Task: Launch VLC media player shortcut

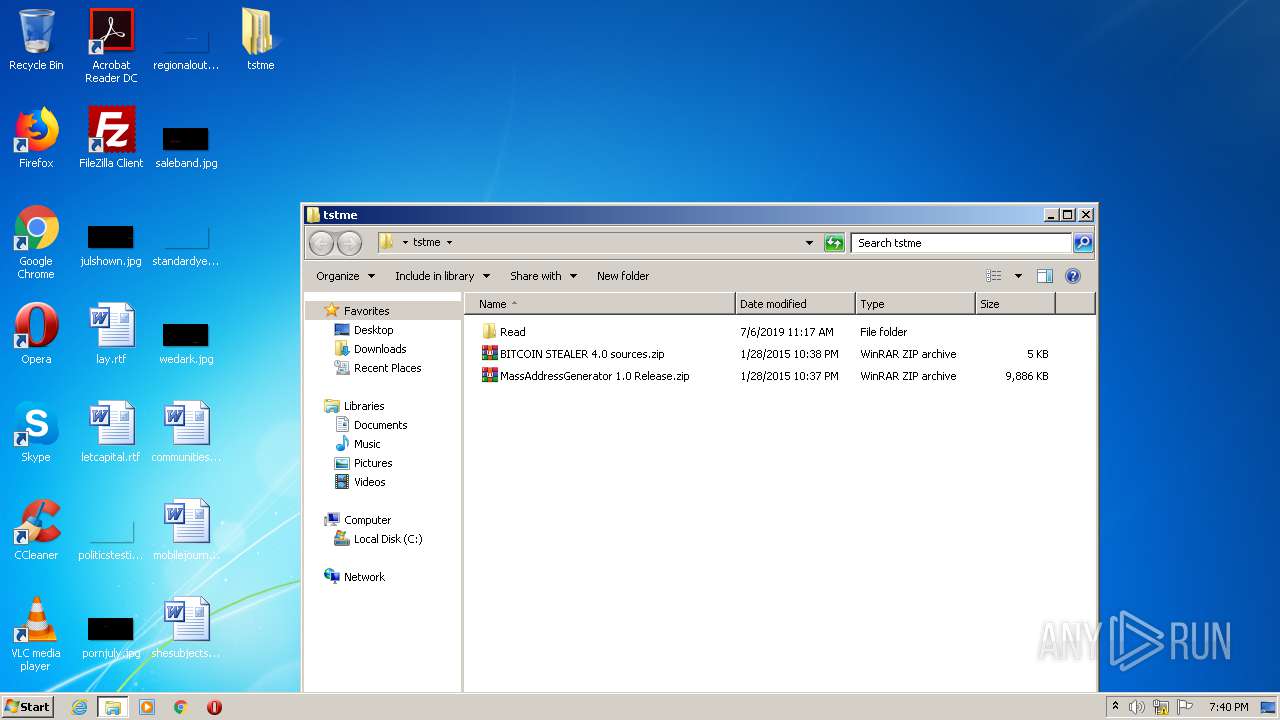Action: 36,634
